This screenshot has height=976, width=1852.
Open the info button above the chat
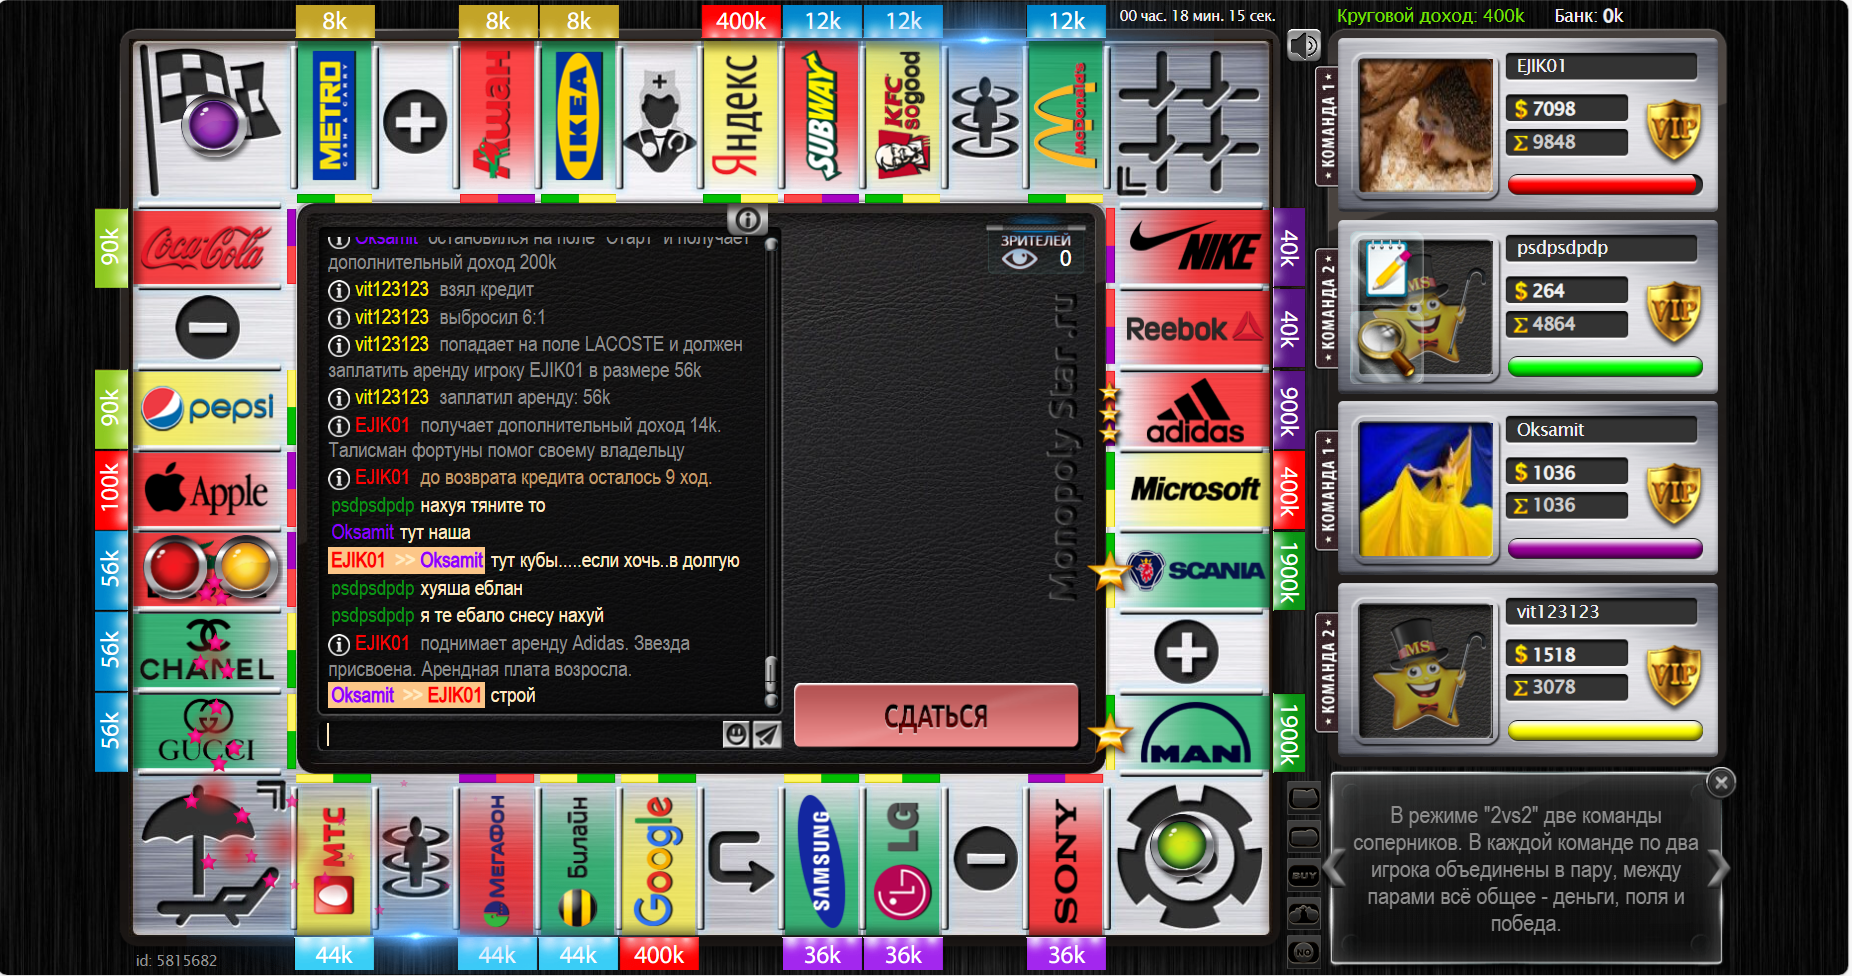(x=747, y=220)
